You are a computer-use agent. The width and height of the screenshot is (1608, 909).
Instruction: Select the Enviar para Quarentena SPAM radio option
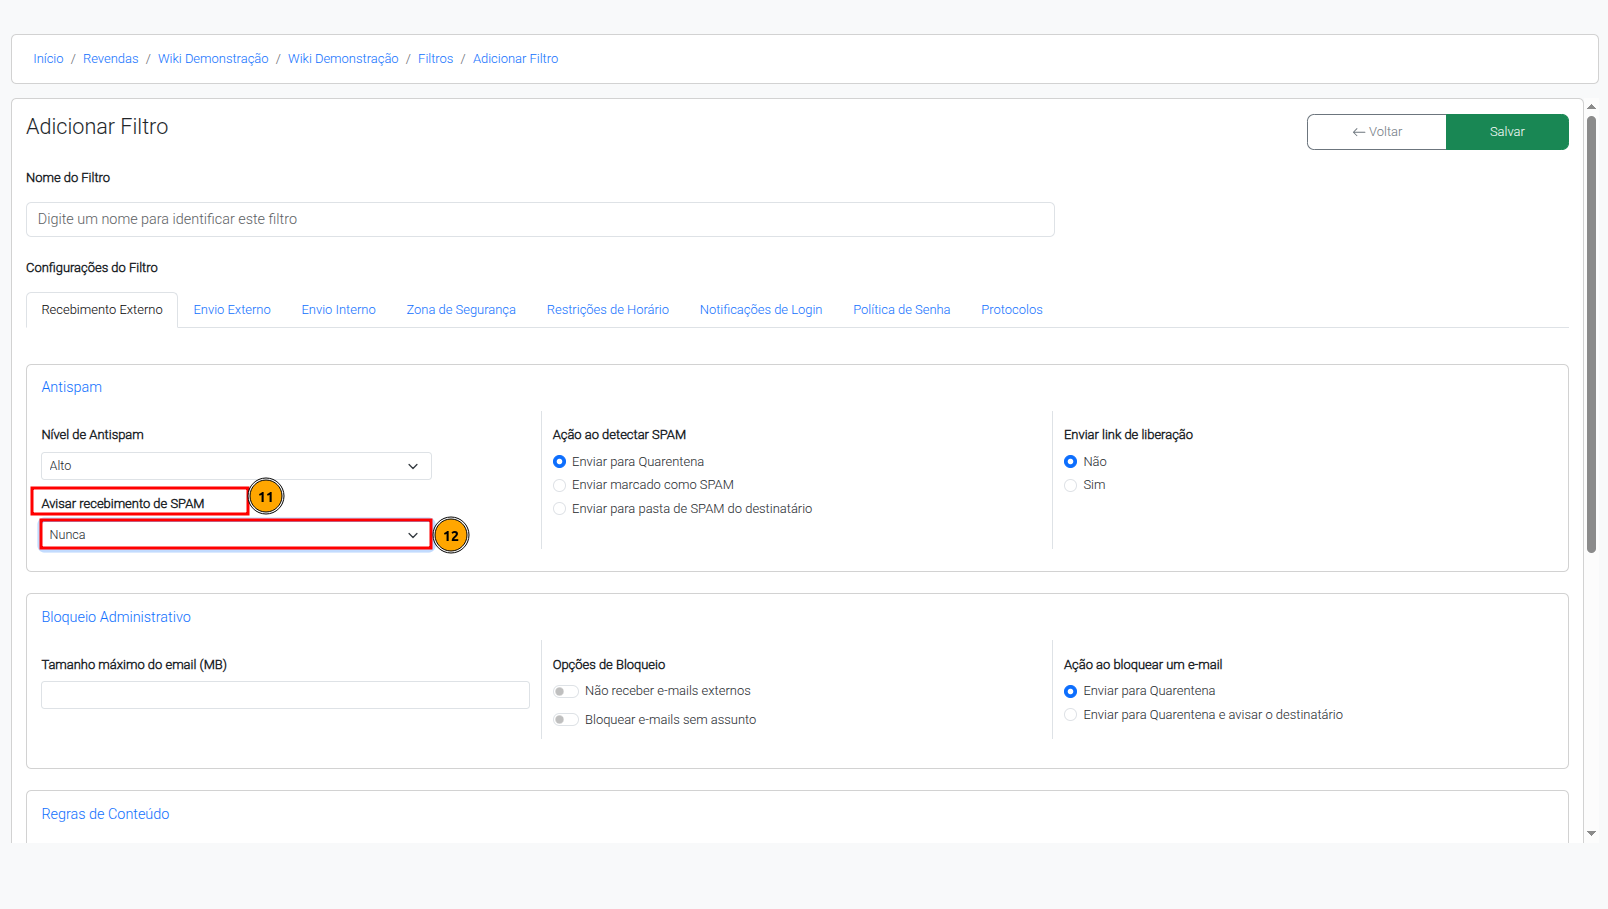tap(560, 462)
